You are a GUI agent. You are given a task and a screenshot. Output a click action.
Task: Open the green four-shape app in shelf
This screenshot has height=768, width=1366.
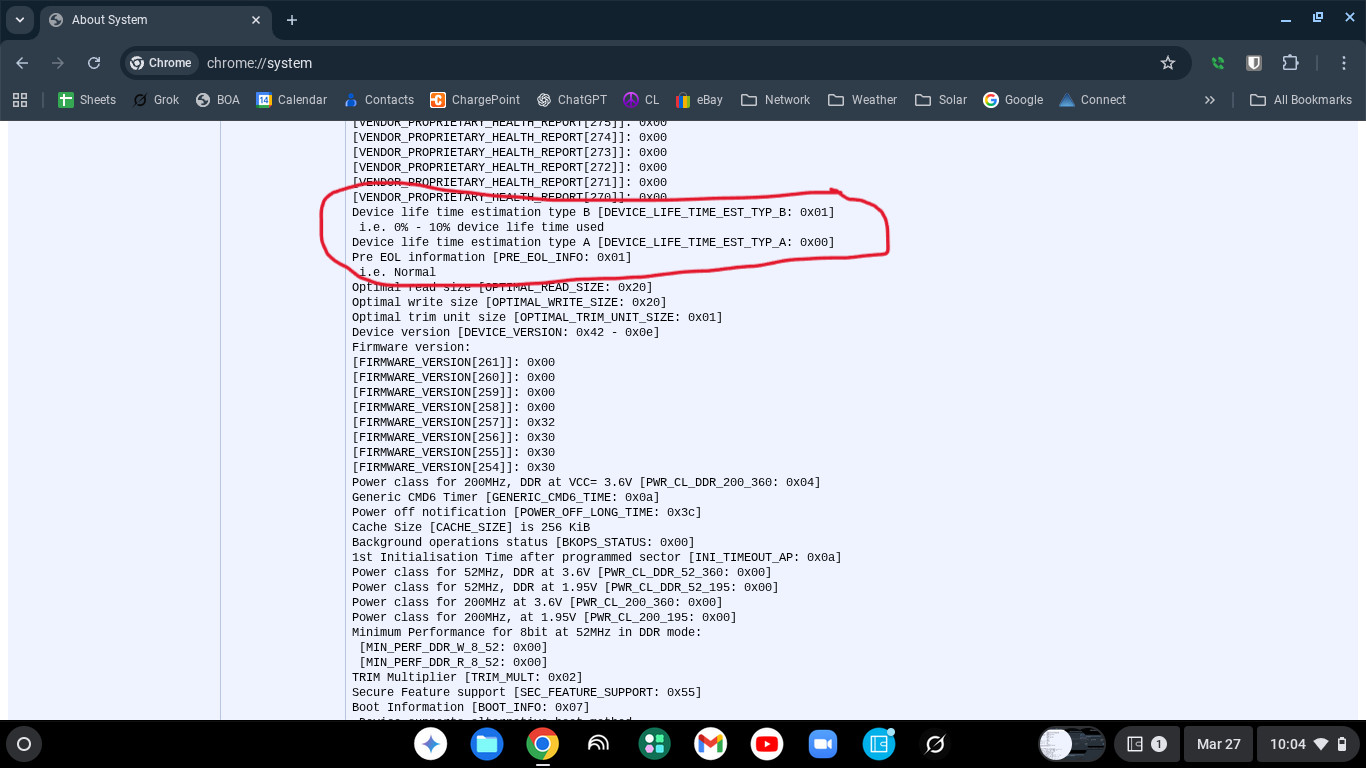655,744
